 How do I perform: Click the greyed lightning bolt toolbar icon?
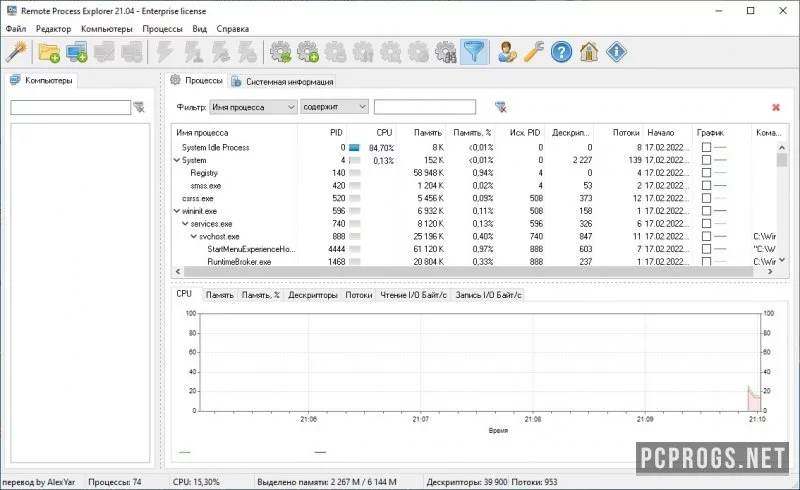click(165, 52)
